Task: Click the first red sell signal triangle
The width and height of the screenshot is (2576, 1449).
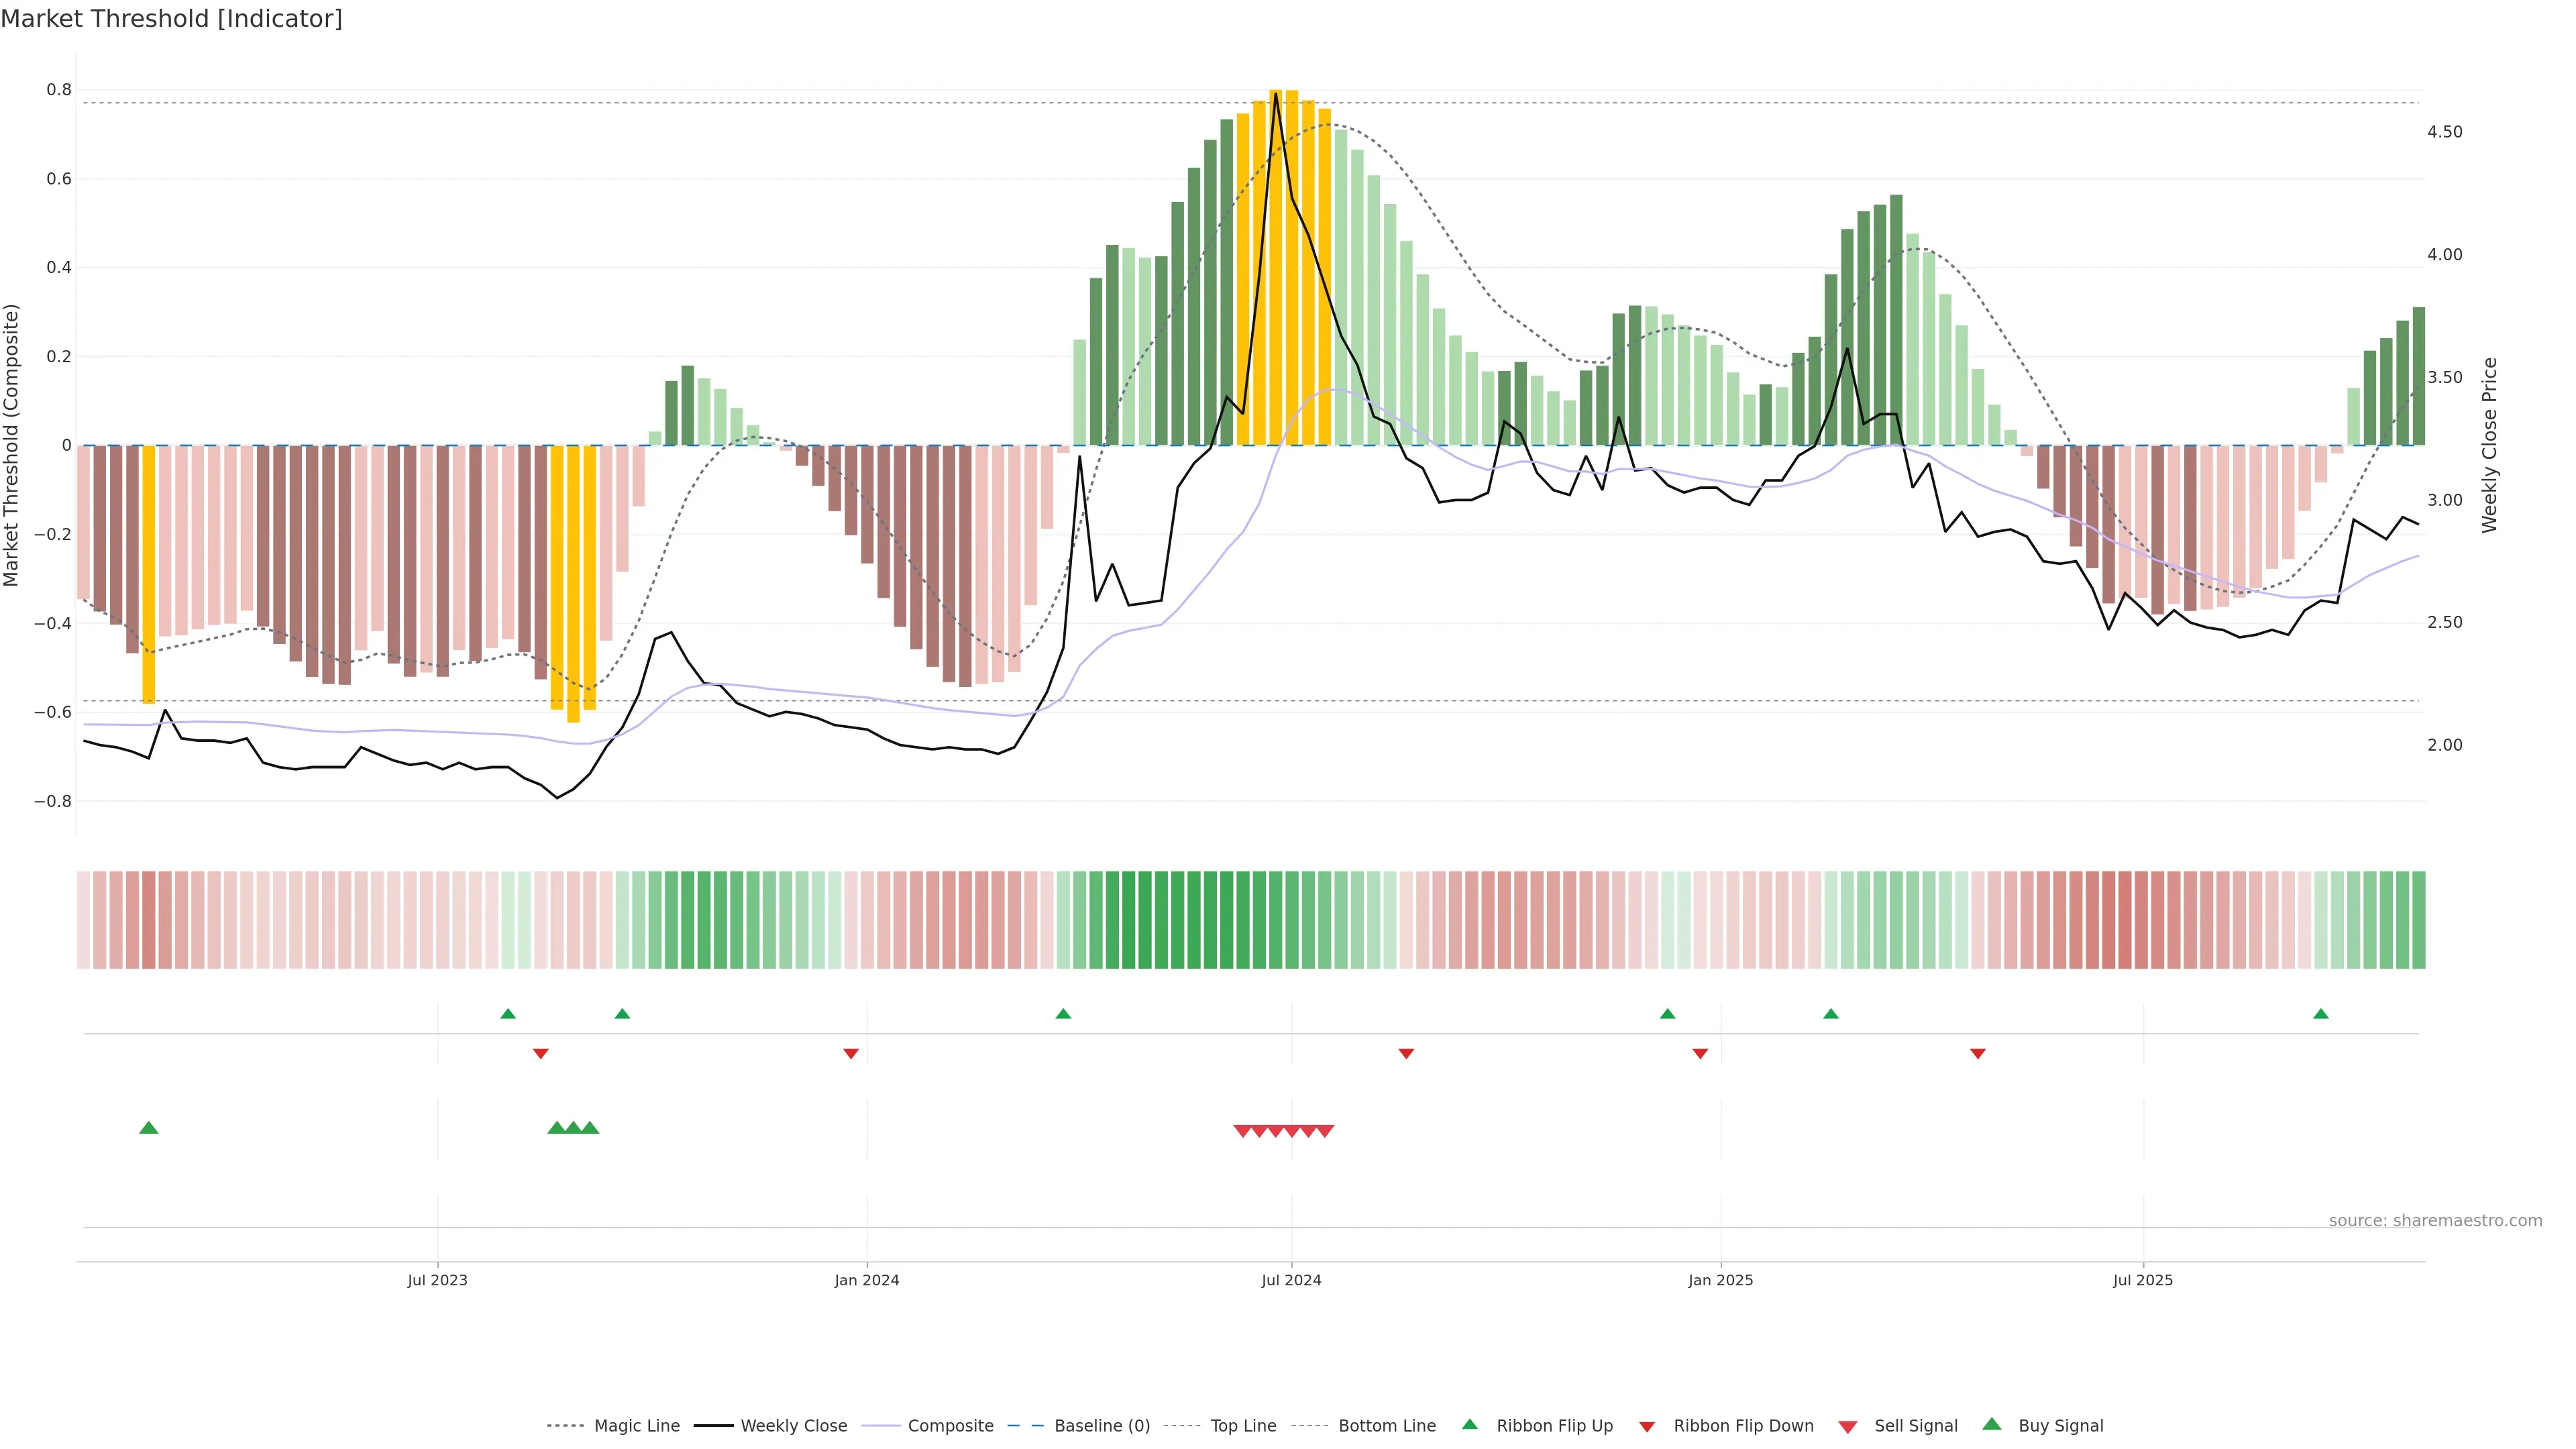Action: (1242, 1131)
